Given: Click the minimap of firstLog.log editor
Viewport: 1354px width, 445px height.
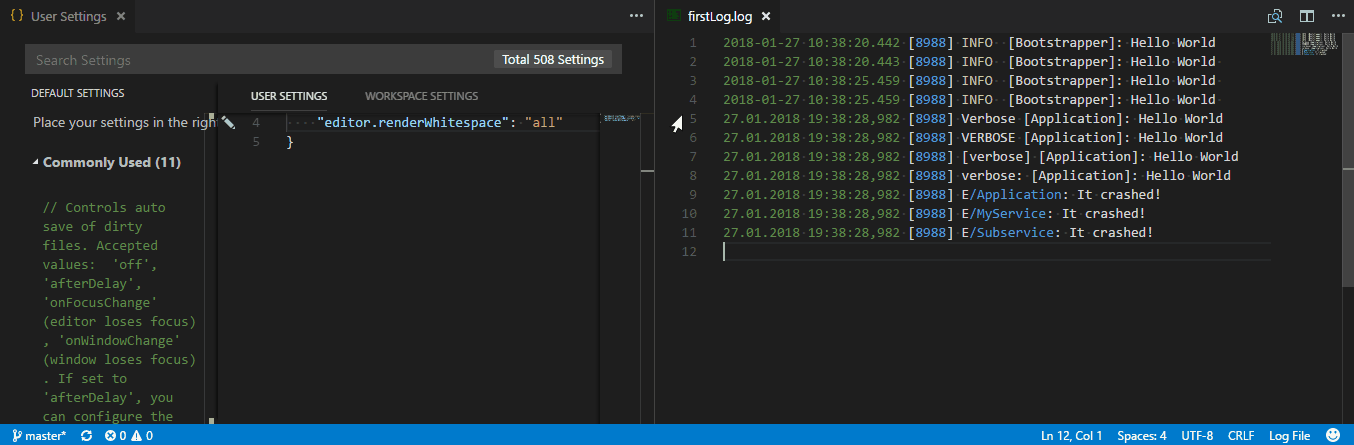Looking at the screenshot, I should pyautogui.click(x=1304, y=43).
